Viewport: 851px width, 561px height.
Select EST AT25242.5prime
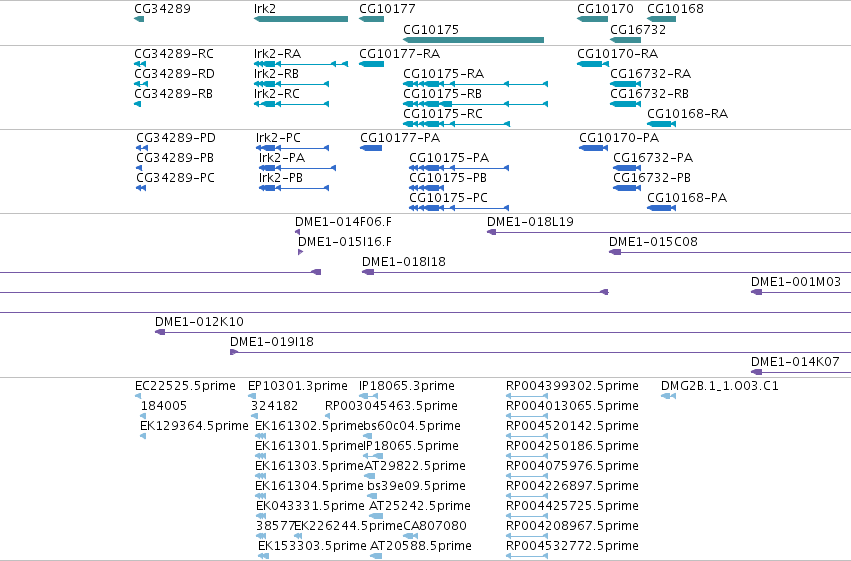tap(420, 506)
